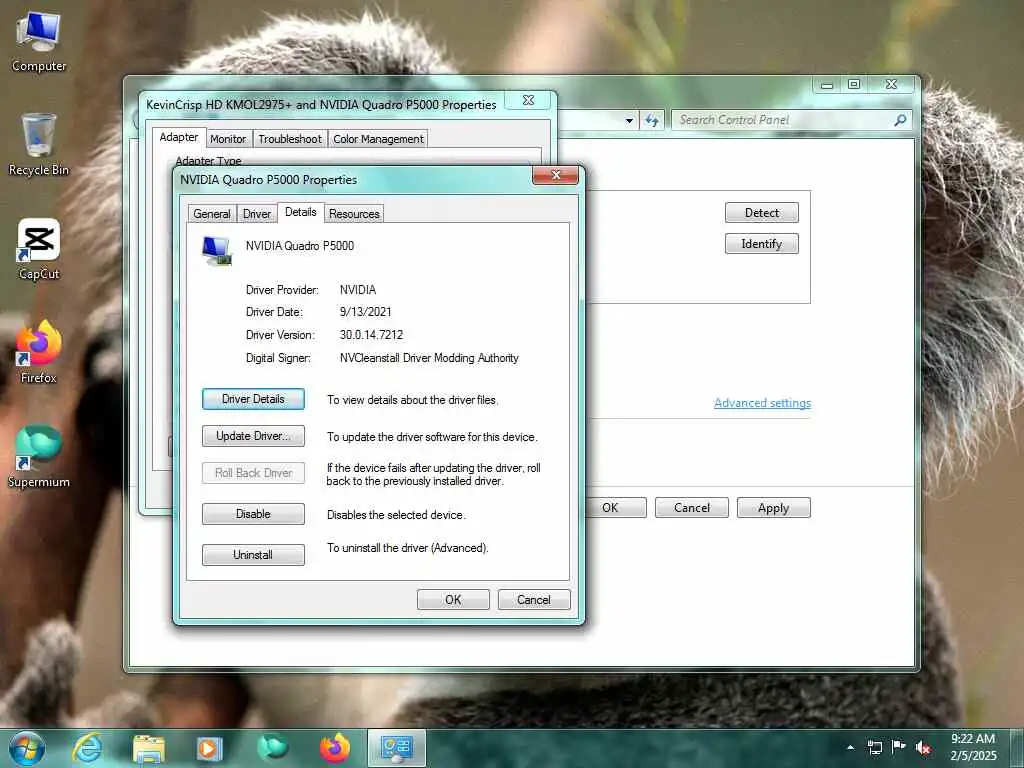Launch Supermium from the desktop shortcut
The image size is (1024, 768).
click(x=39, y=456)
